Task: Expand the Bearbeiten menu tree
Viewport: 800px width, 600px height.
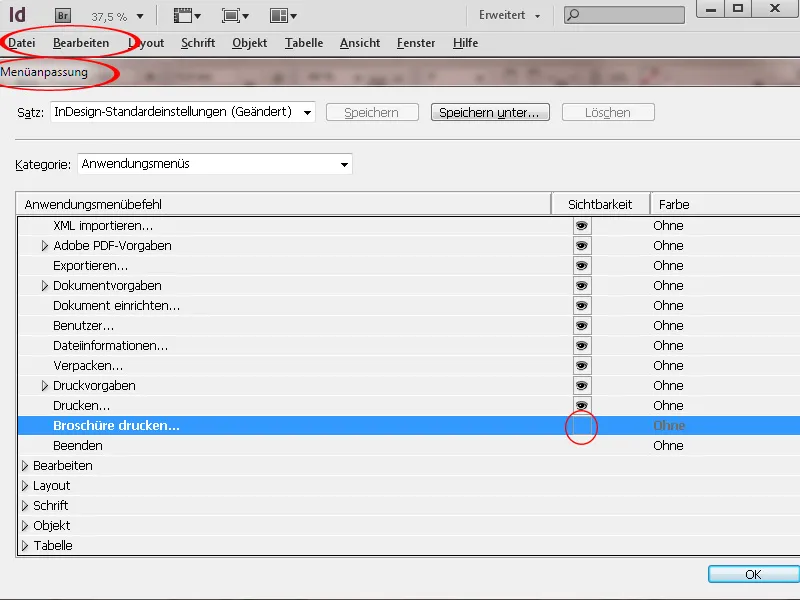Action: 24,466
